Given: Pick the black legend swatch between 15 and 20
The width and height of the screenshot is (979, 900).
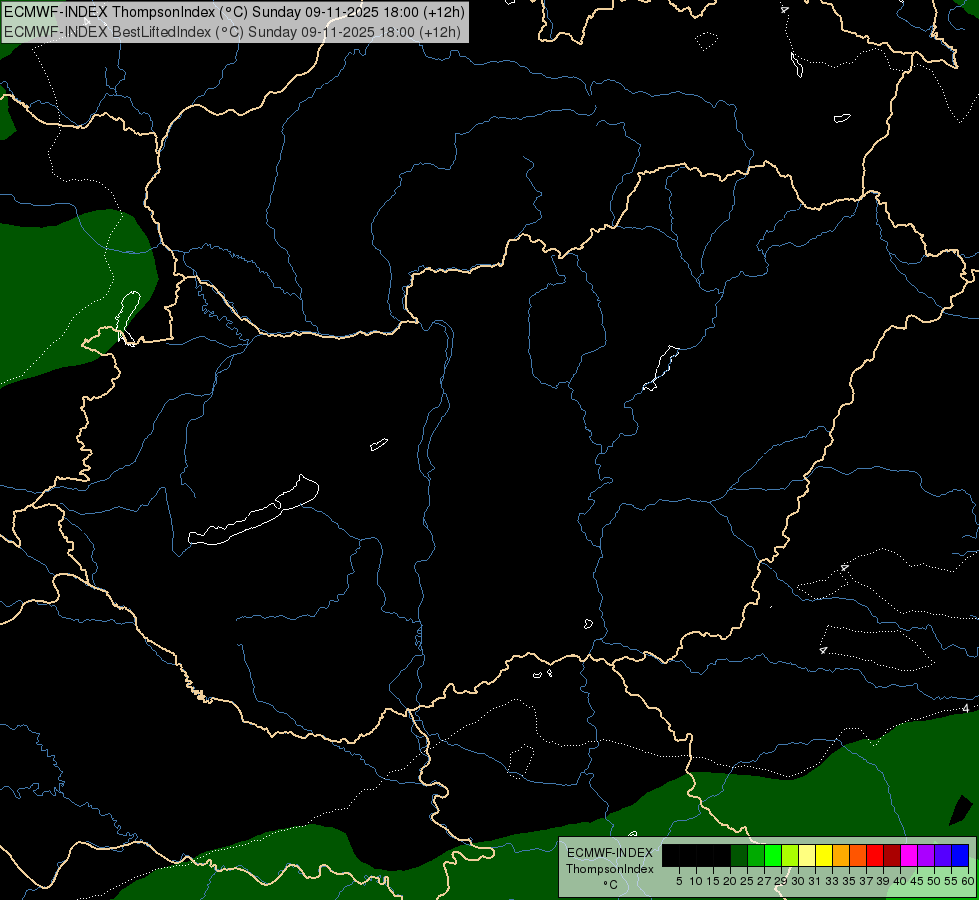Looking at the screenshot, I should coord(722,855).
